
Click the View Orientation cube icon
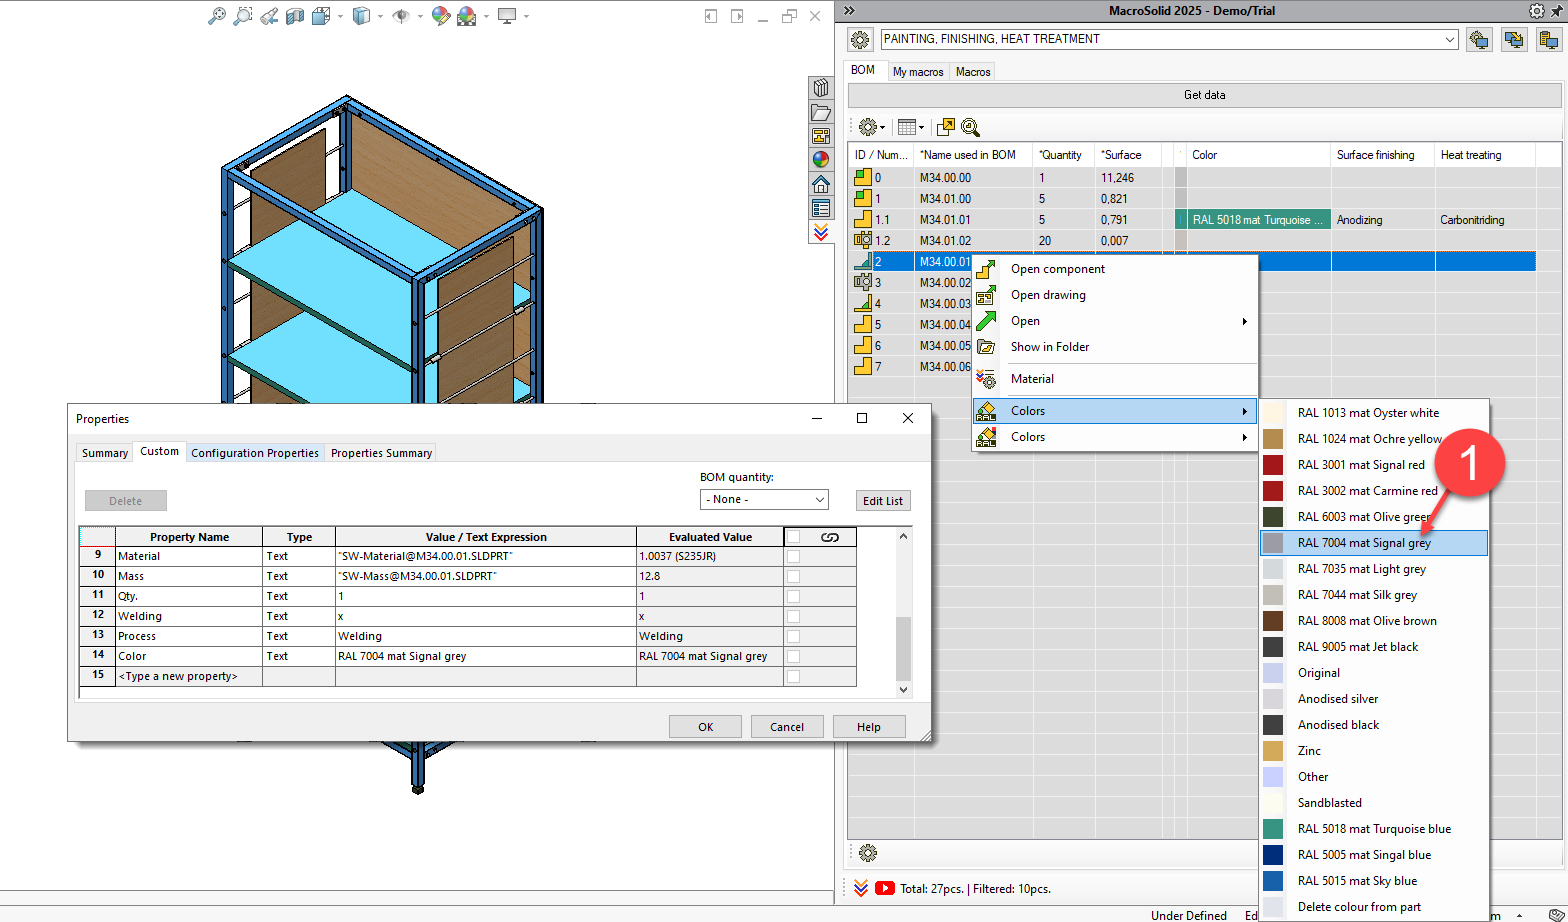tap(321, 16)
